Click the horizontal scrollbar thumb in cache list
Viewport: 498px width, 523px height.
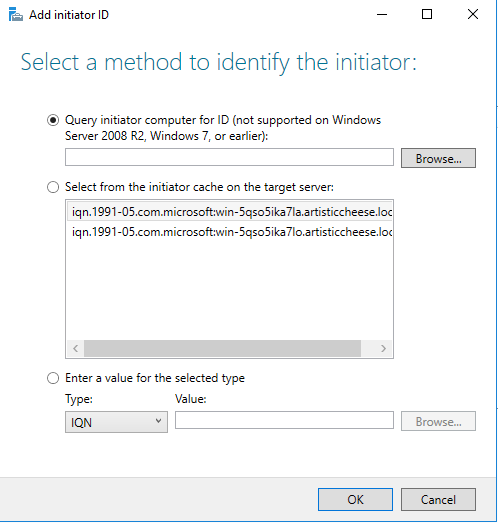click(x=222, y=349)
